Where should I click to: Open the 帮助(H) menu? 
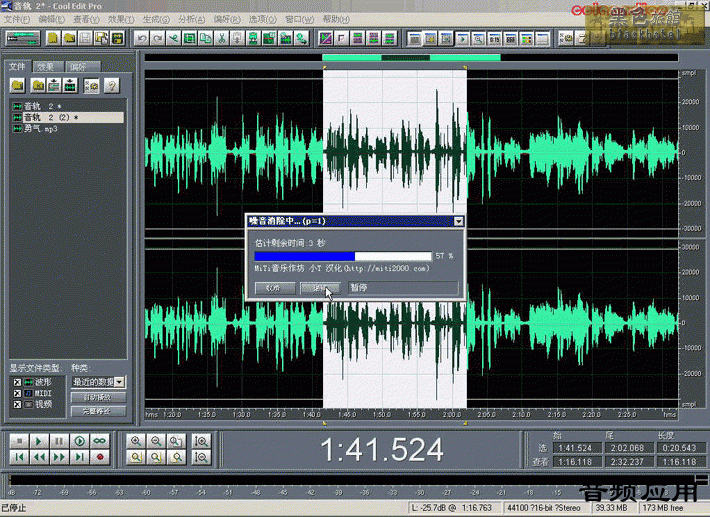(336, 19)
